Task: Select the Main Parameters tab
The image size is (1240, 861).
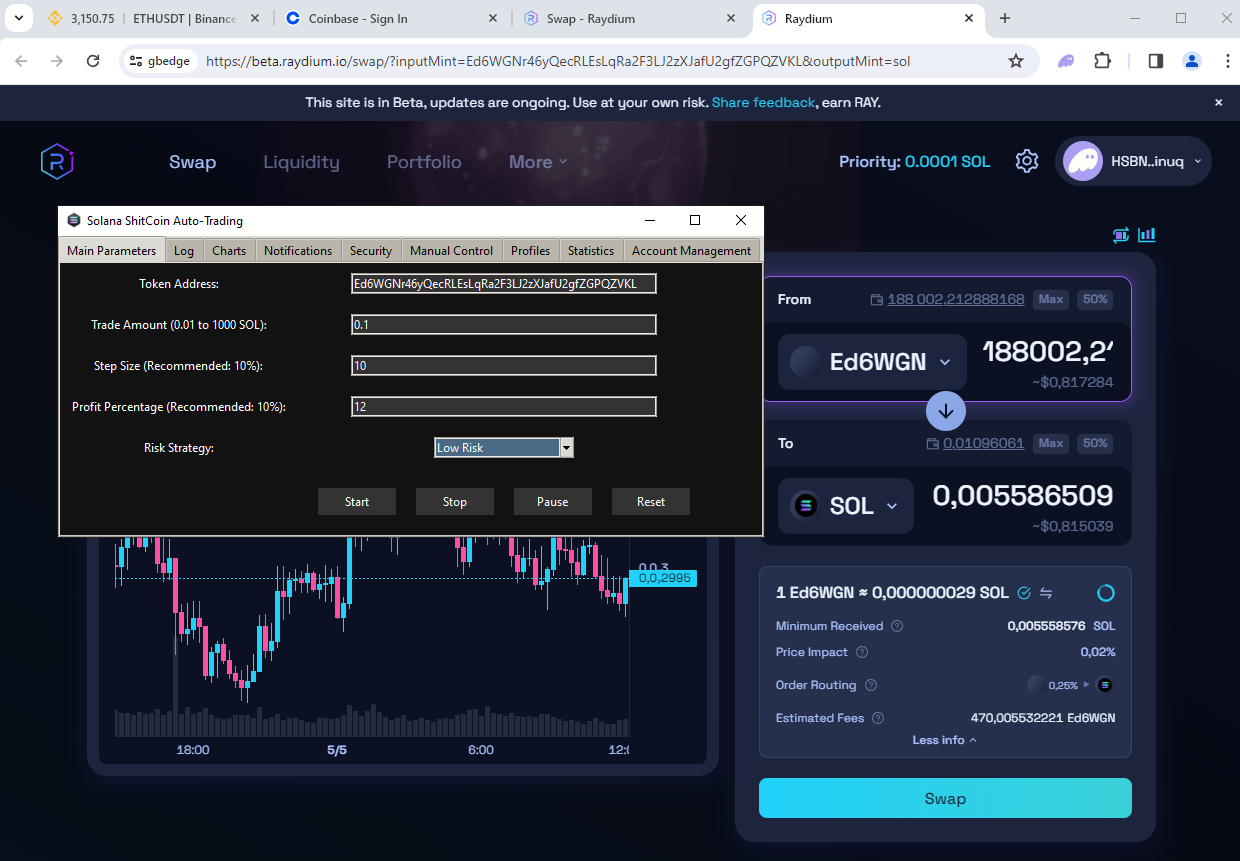Action: (112, 250)
